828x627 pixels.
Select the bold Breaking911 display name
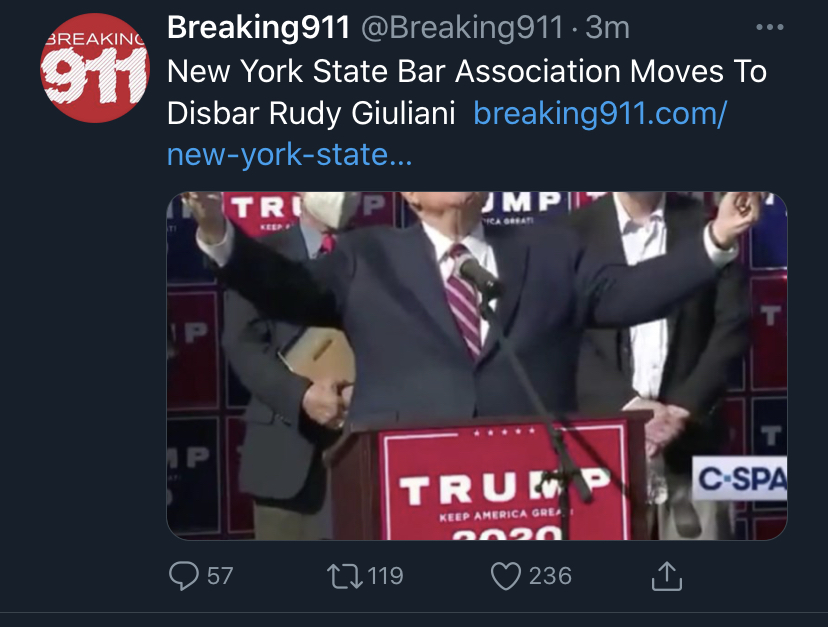258,27
